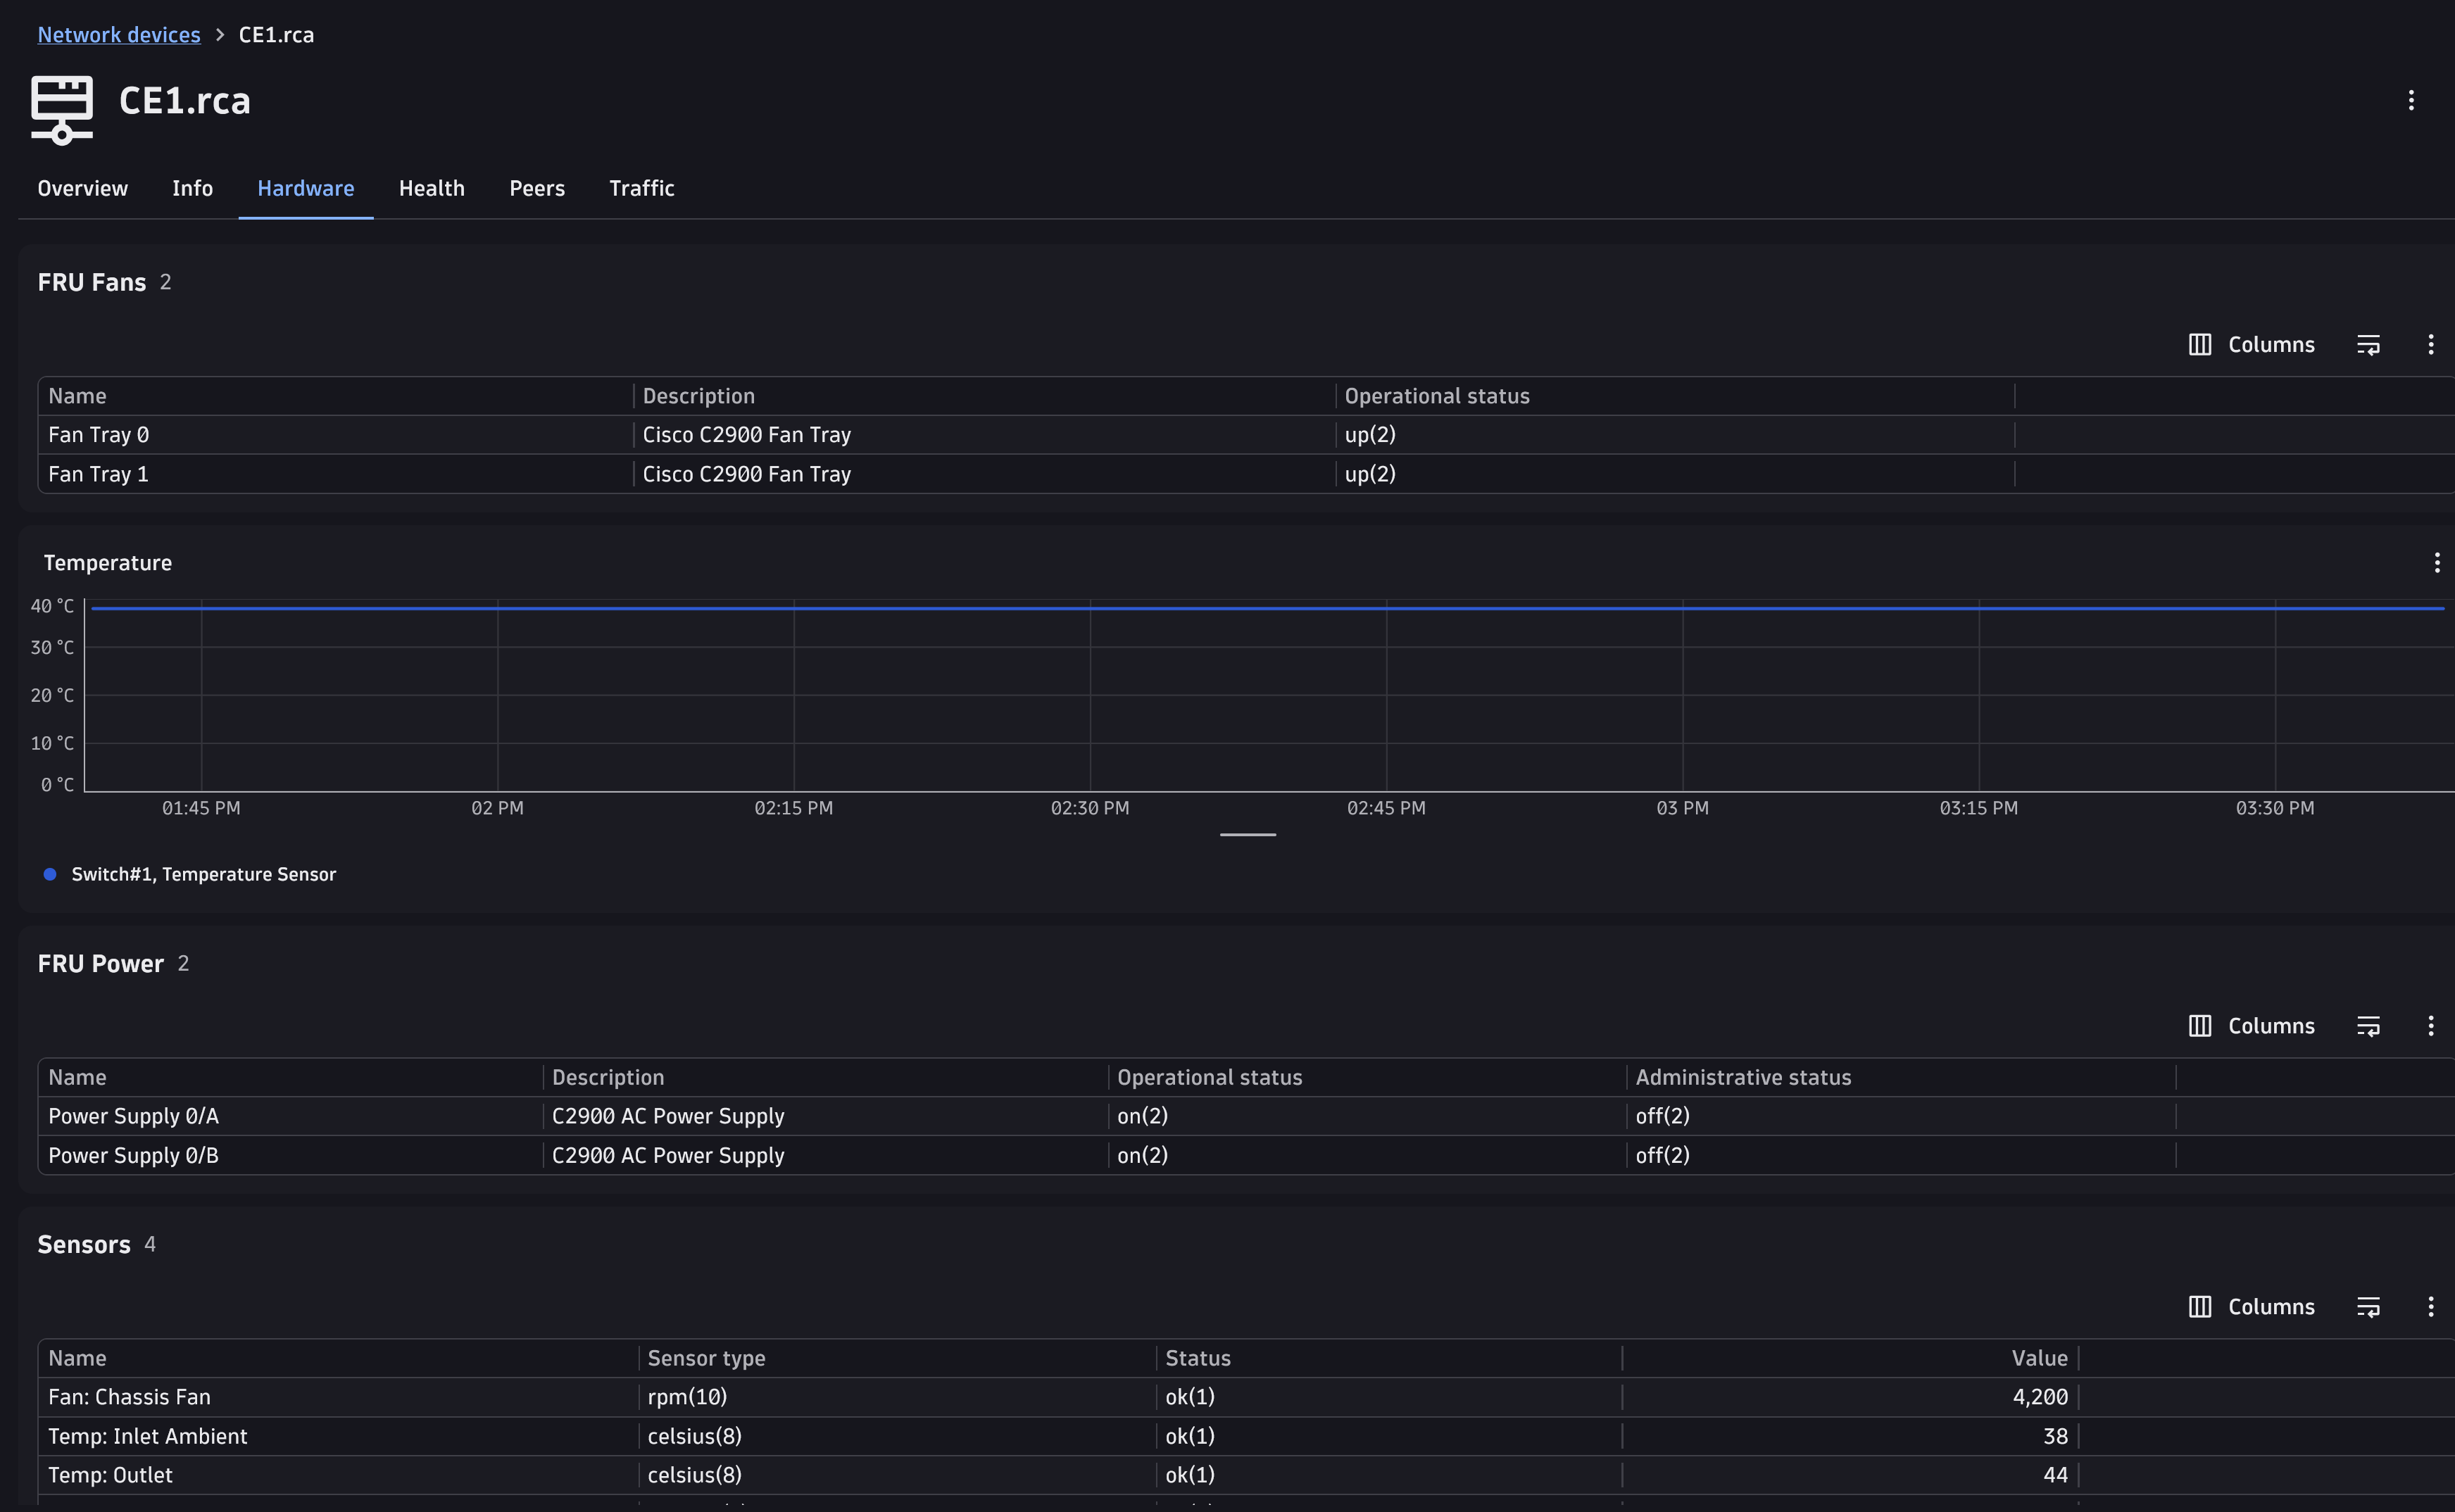This screenshot has width=2455, height=1512.
Task: Click the rpm(10) sensor type cell
Action: pyautogui.click(x=687, y=1397)
